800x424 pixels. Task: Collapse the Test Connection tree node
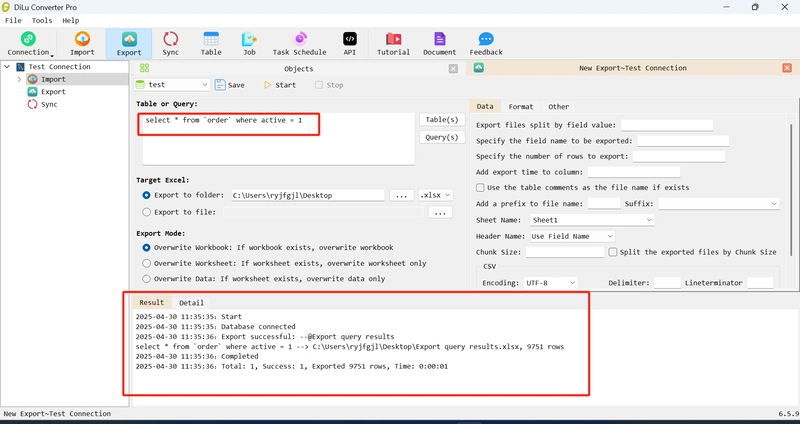7,67
